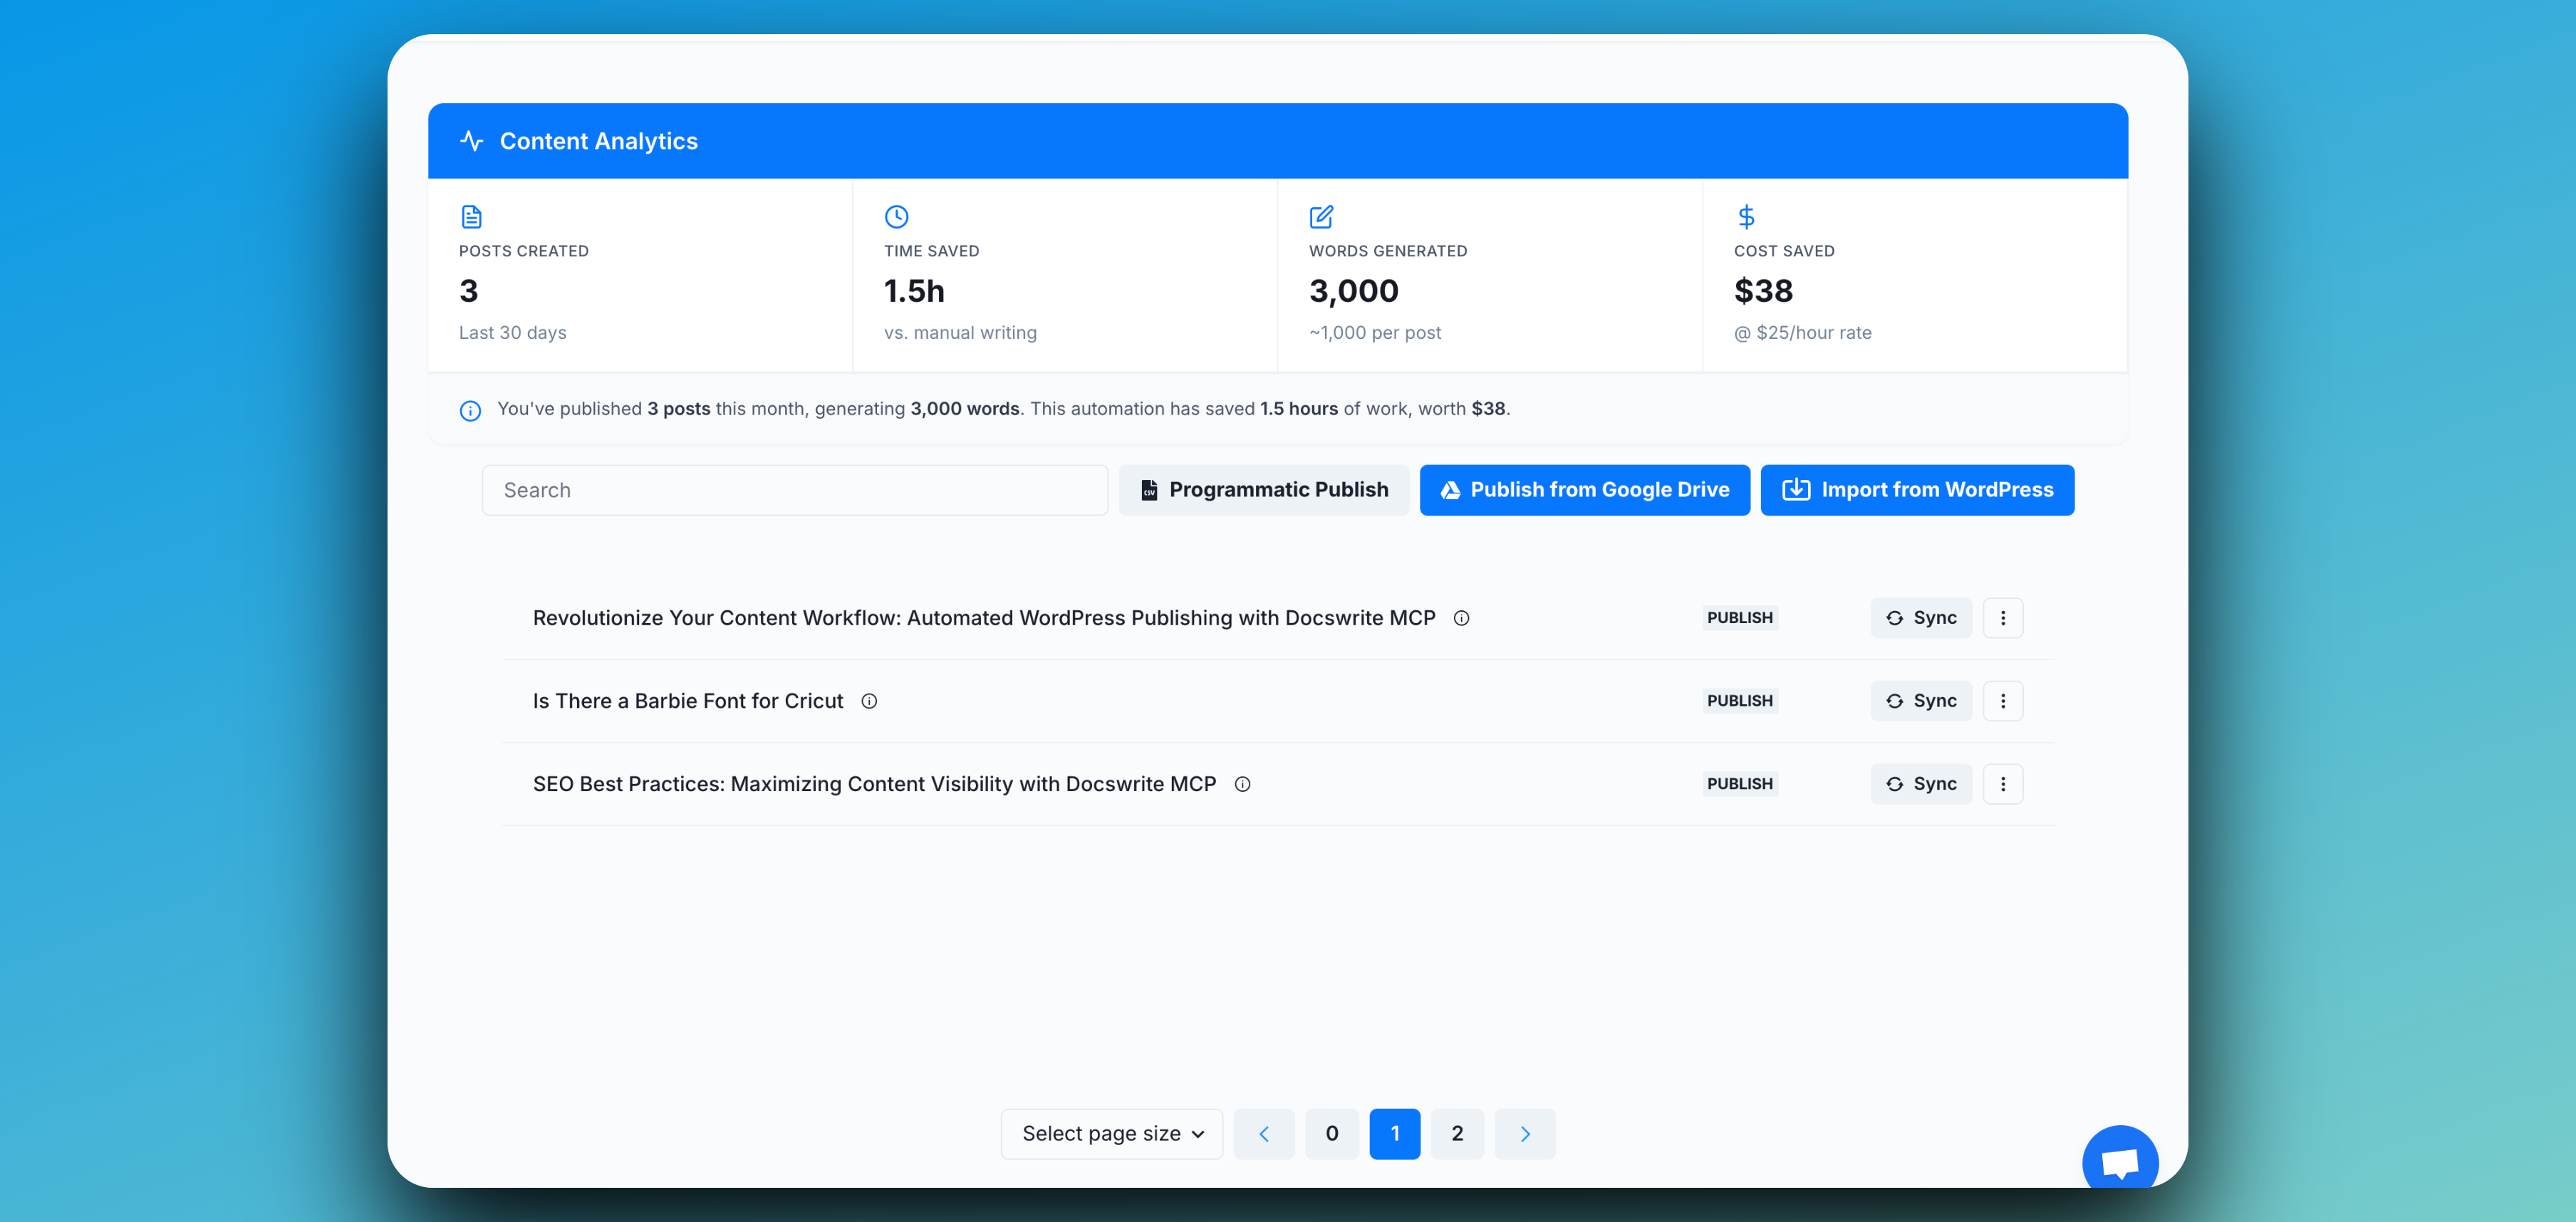The height and width of the screenshot is (1222, 2576).
Task: Click info icon beside SEO Best Practices post
Action: click(x=1242, y=784)
